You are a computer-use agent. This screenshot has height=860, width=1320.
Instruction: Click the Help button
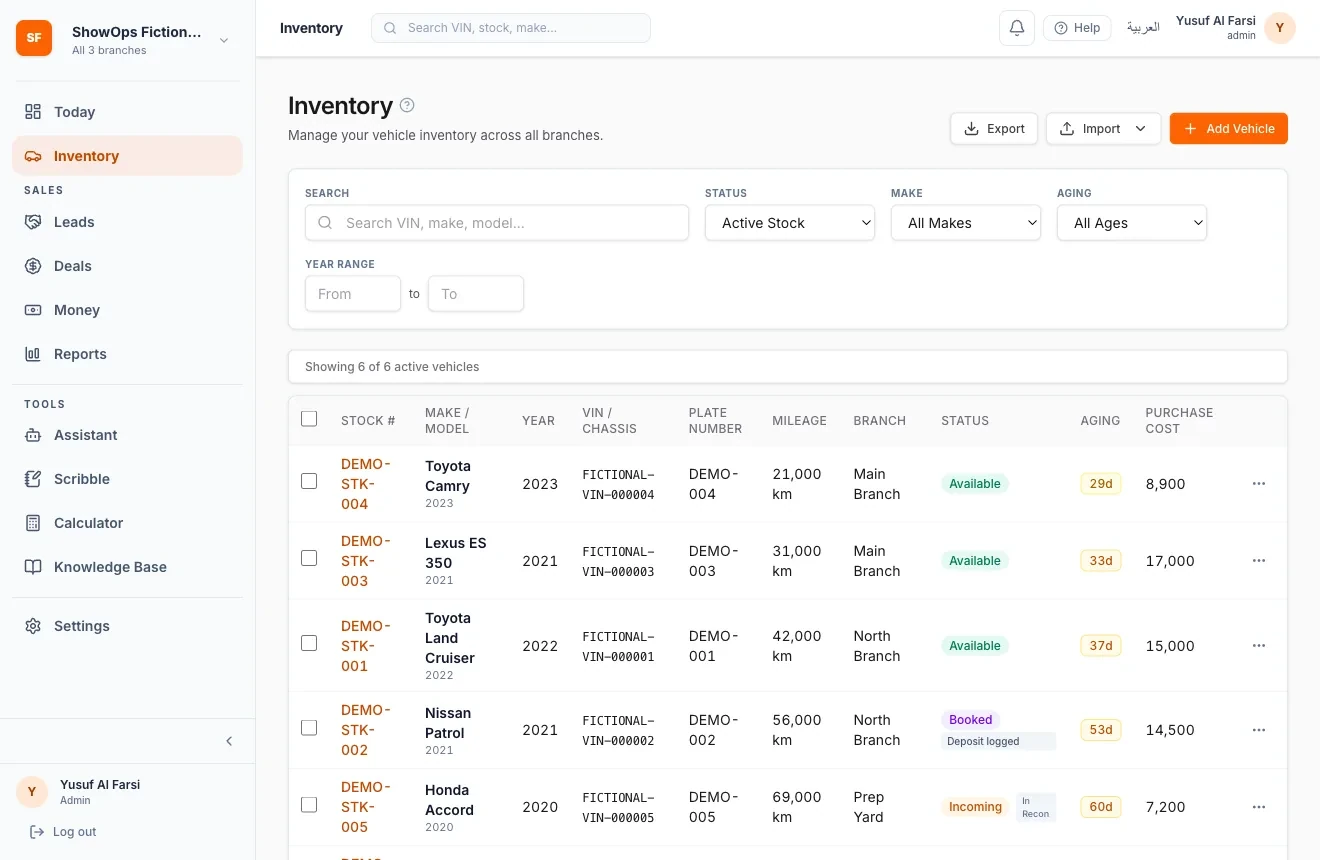(1077, 28)
